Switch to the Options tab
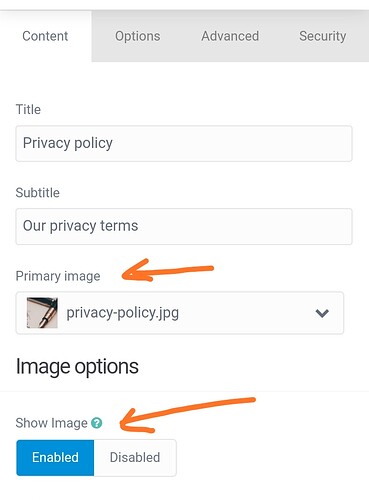Screen dimensions: 369x500 138,36
